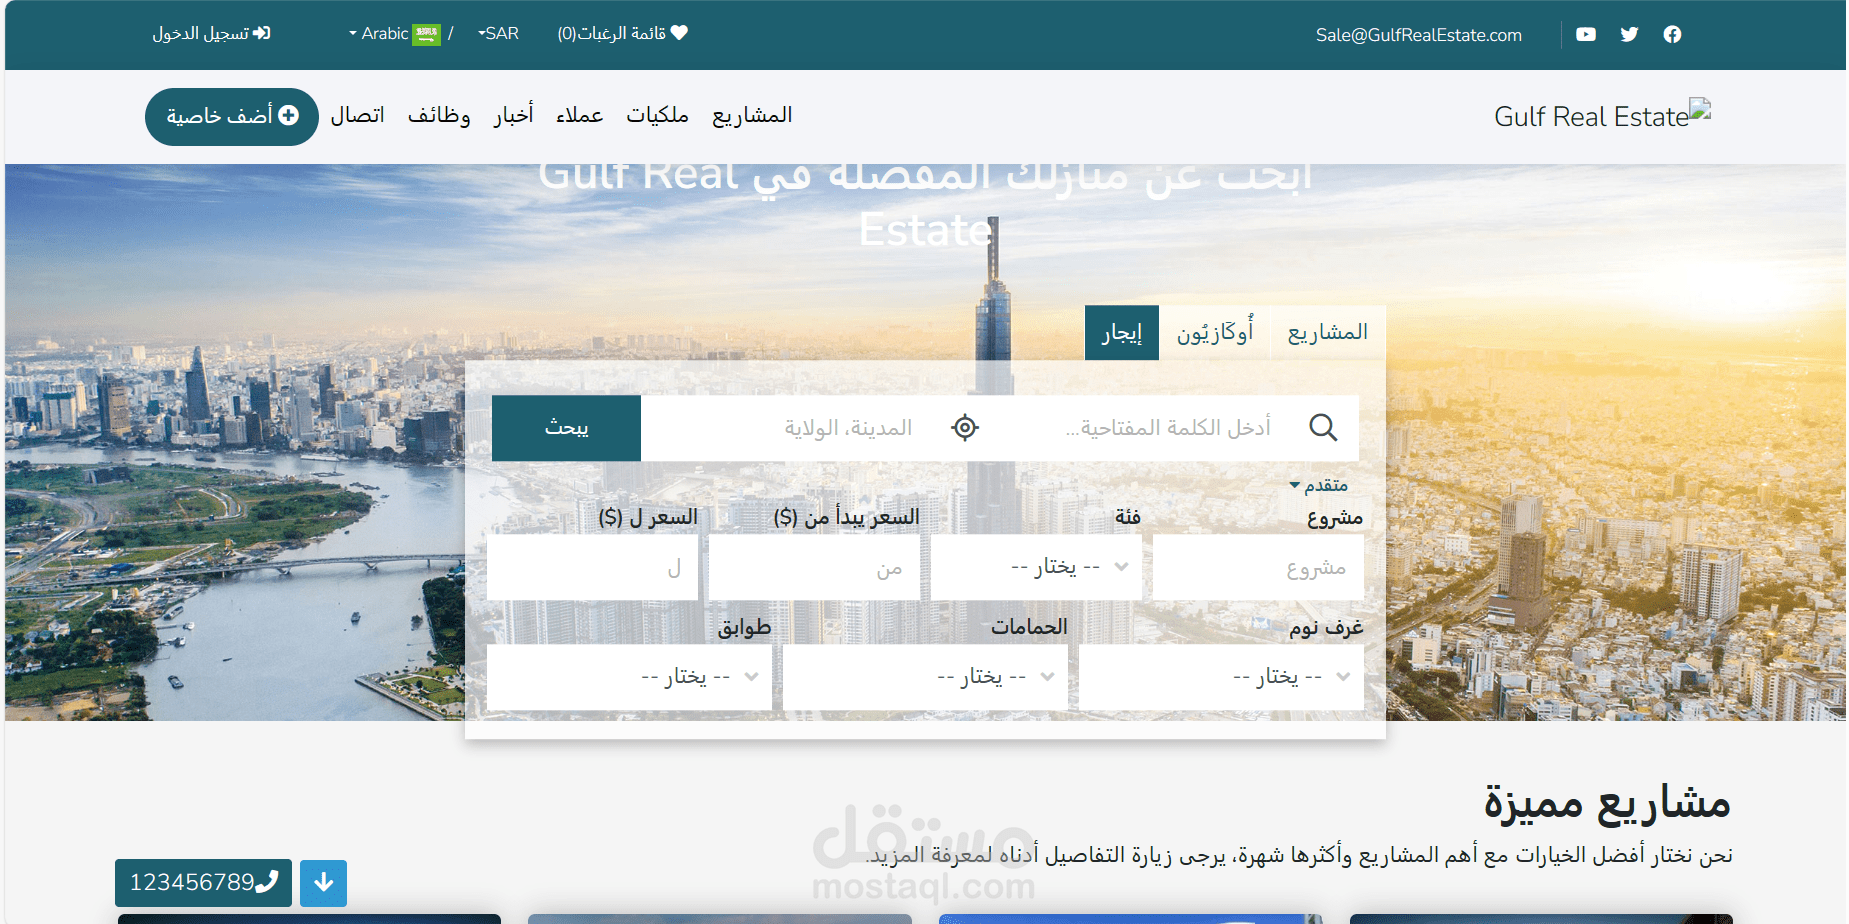Select the المشاريع search tab

(1328, 332)
